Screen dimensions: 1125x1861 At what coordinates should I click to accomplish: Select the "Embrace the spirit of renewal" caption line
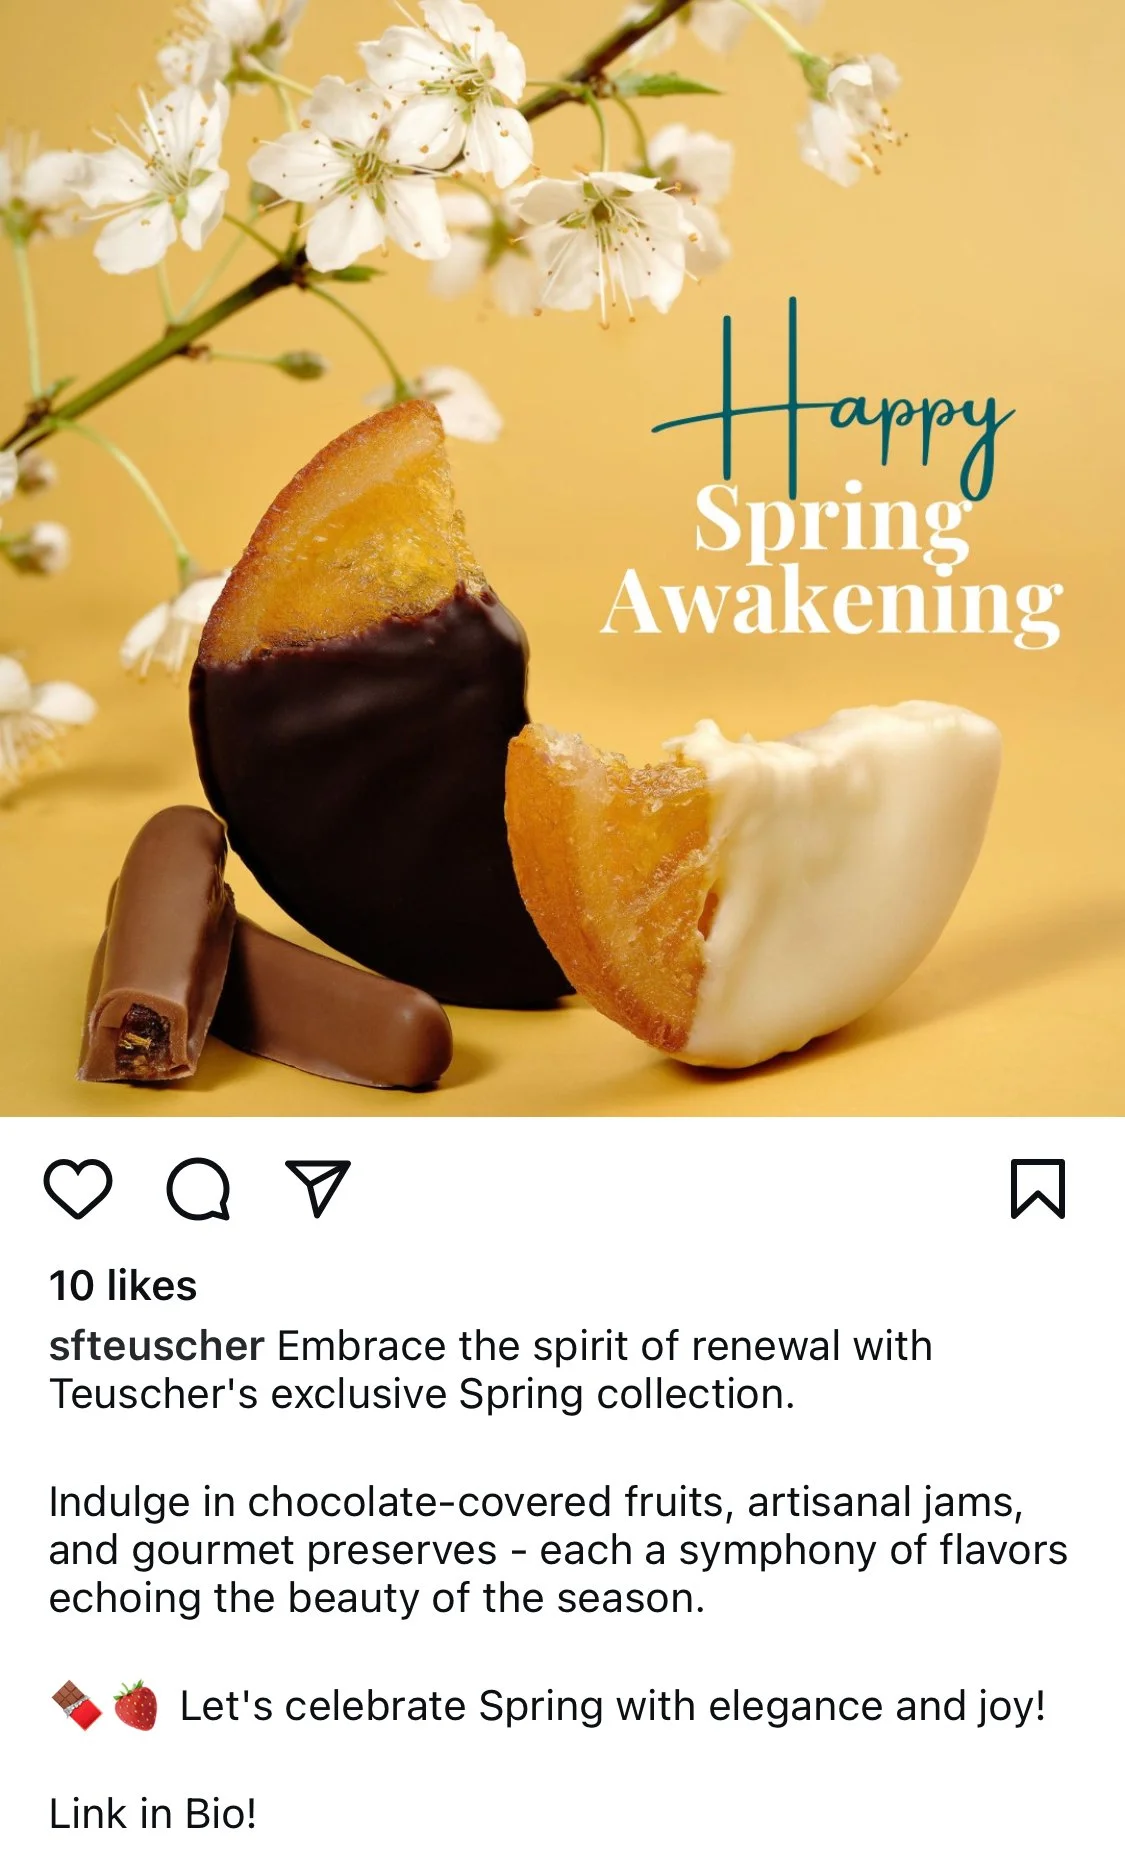click(605, 1346)
